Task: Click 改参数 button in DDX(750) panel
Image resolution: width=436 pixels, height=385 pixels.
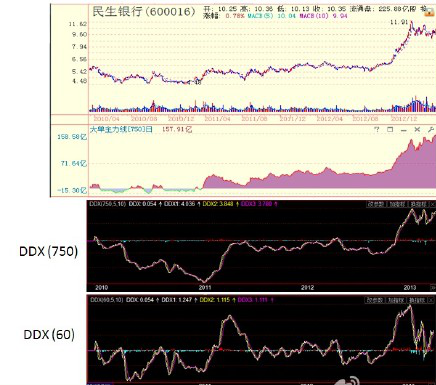Action: pos(376,204)
